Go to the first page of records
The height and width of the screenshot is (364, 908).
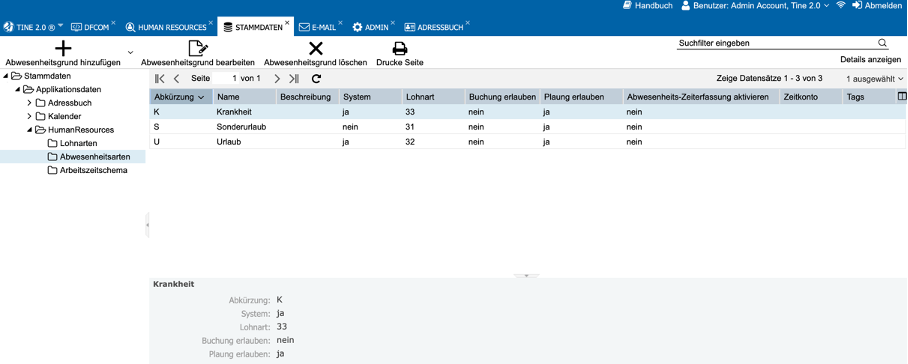pyautogui.click(x=160, y=78)
